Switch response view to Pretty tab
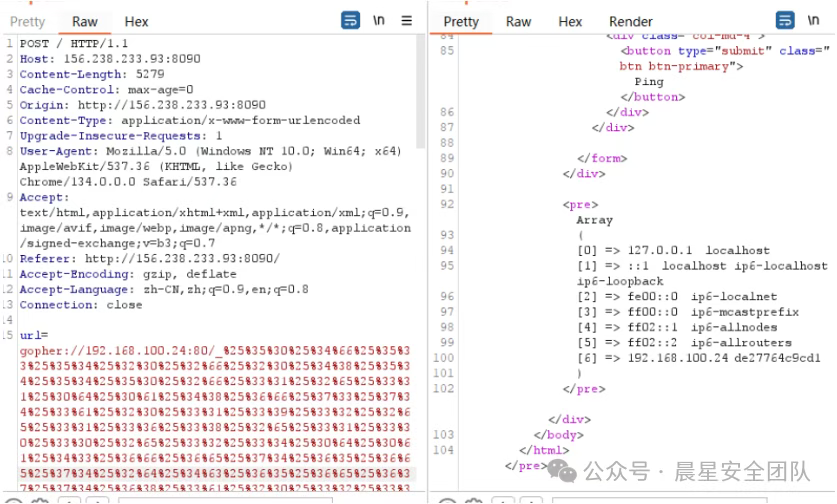837x504 pixels. coord(461,21)
